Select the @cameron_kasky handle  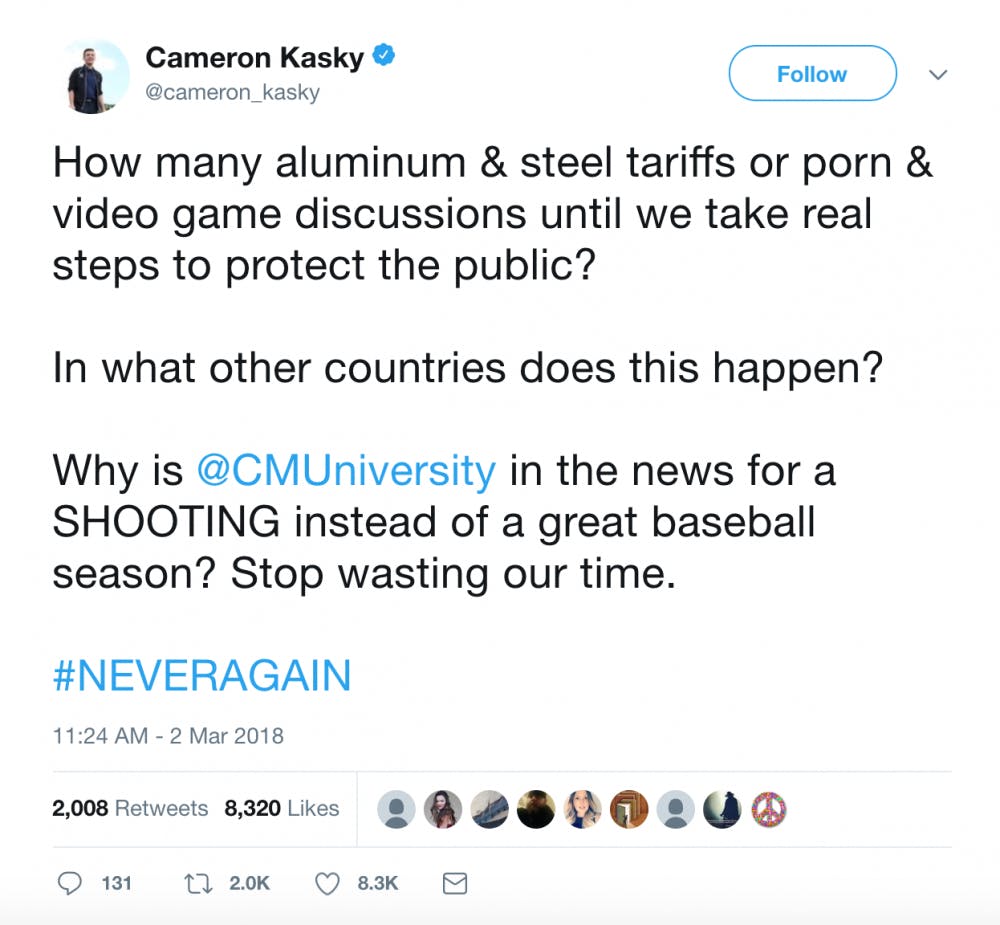coord(232,92)
